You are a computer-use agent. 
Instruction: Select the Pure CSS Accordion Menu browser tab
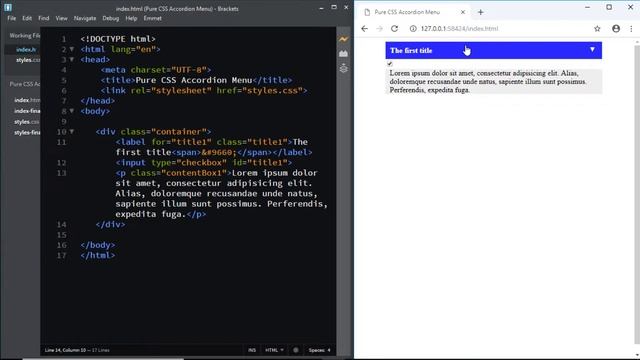coord(414,12)
